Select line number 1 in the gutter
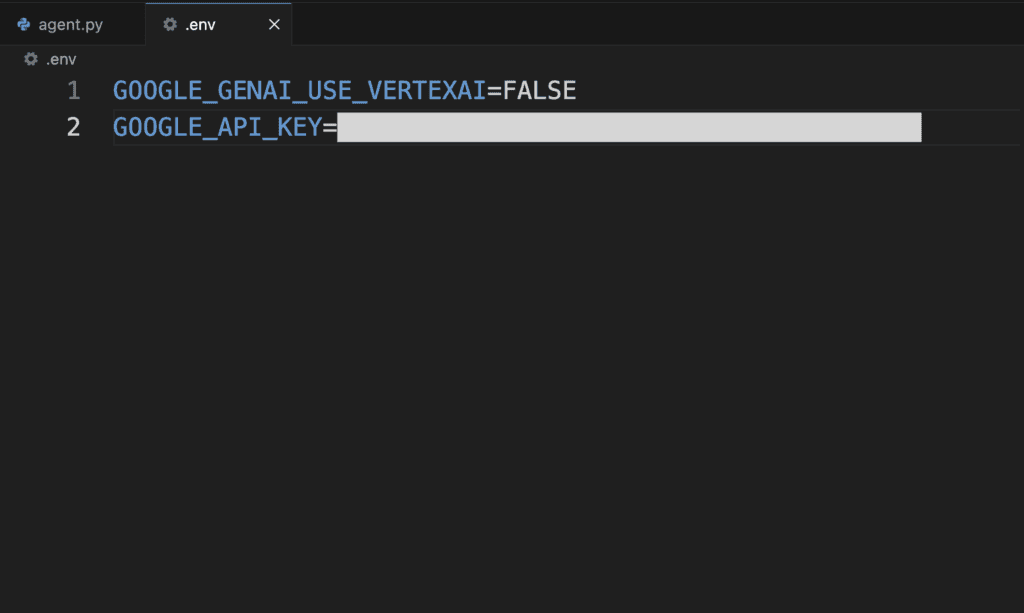 point(73,90)
